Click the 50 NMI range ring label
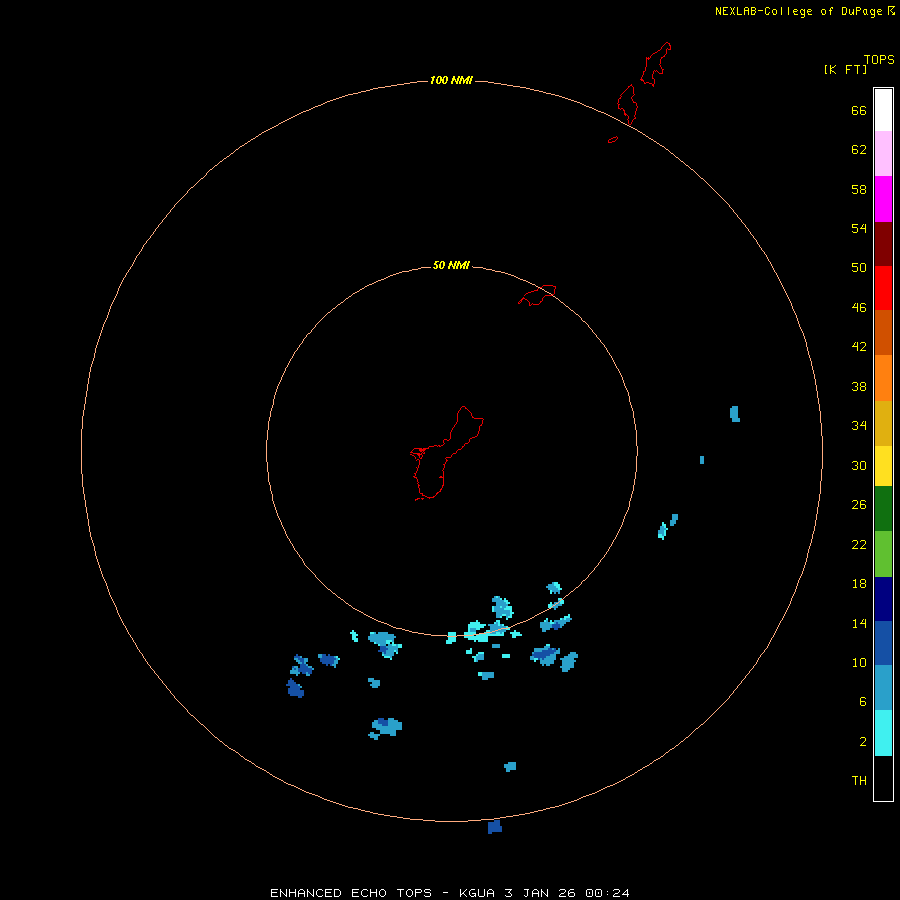Viewport: 900px width, 900px height. pos(451,265)
